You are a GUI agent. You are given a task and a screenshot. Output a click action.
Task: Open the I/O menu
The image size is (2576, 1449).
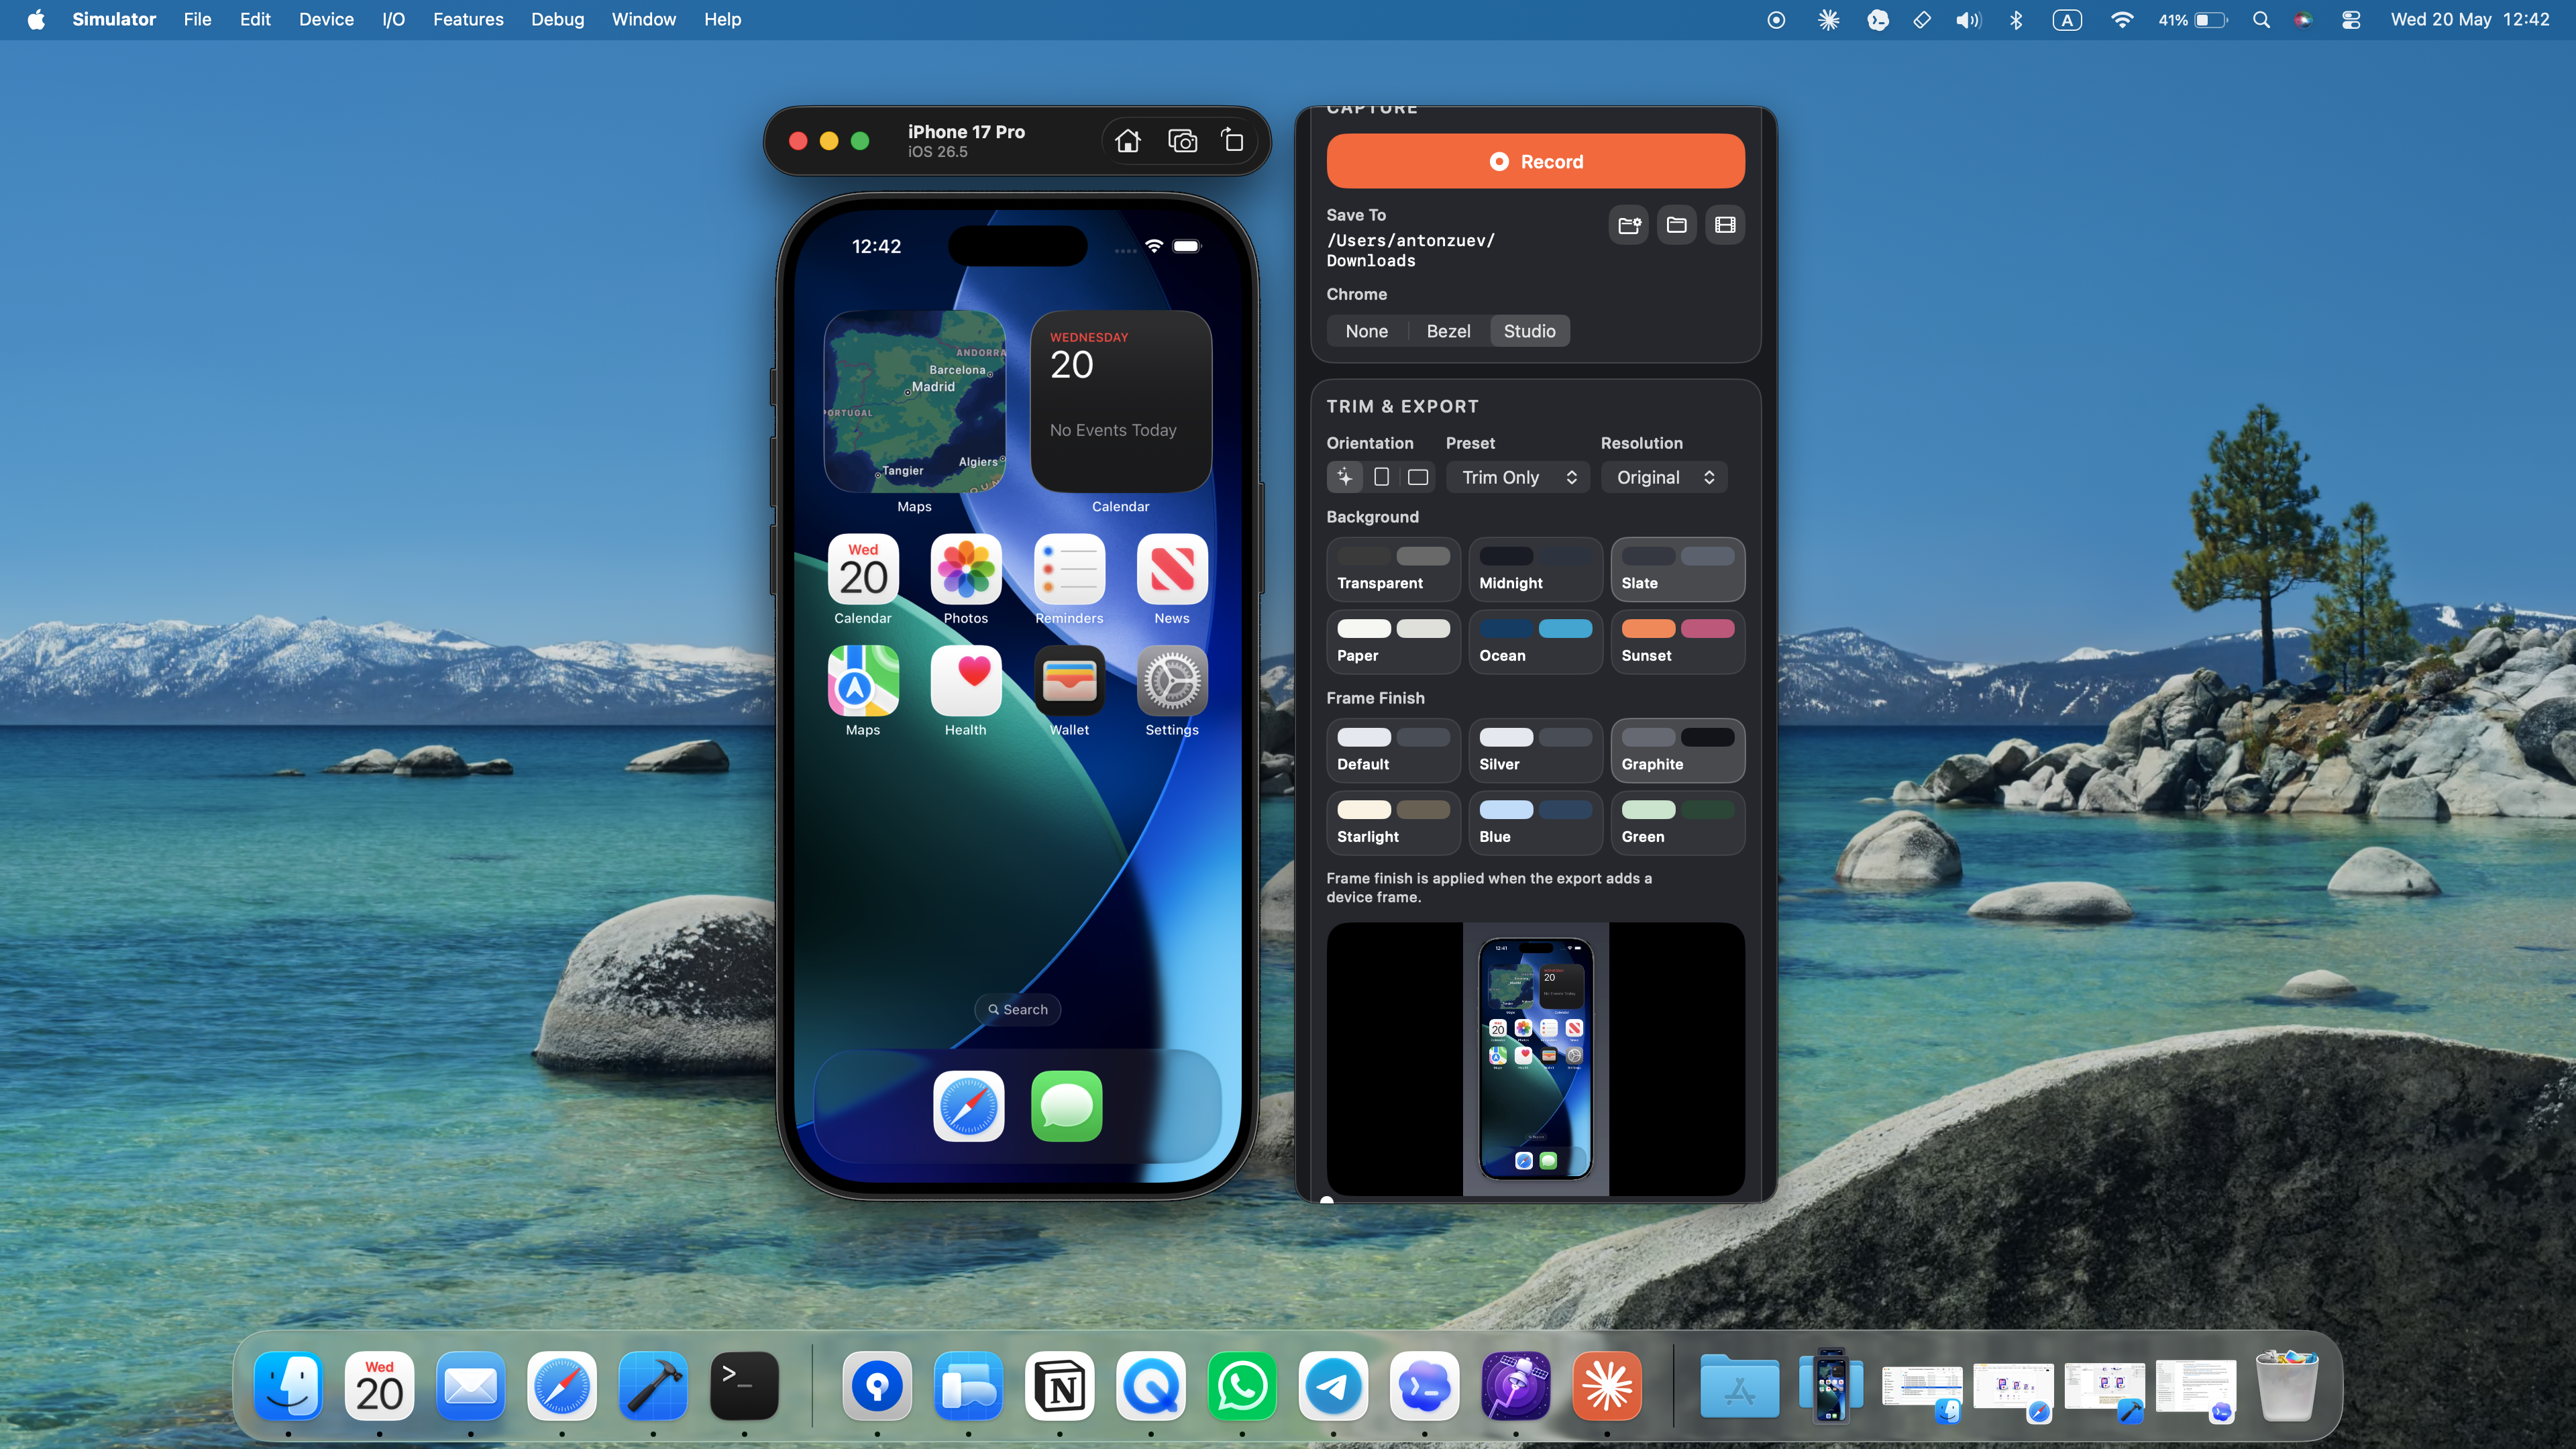(393, 20)
